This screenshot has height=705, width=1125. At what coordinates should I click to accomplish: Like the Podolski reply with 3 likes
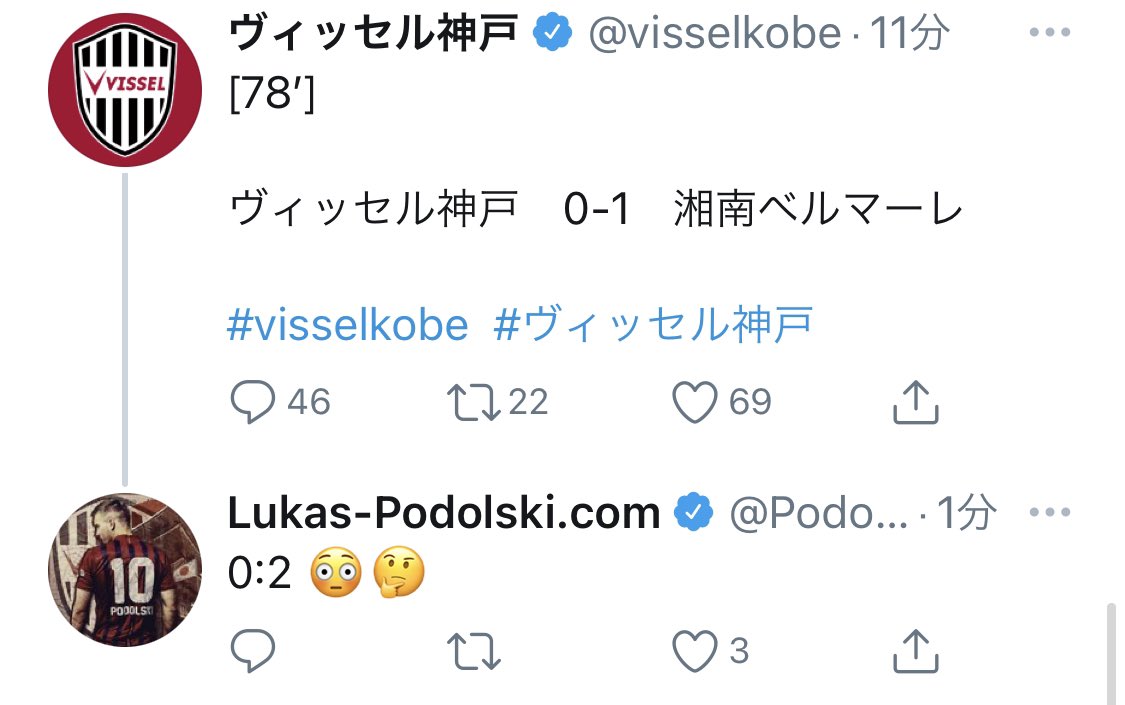(694, 651)
